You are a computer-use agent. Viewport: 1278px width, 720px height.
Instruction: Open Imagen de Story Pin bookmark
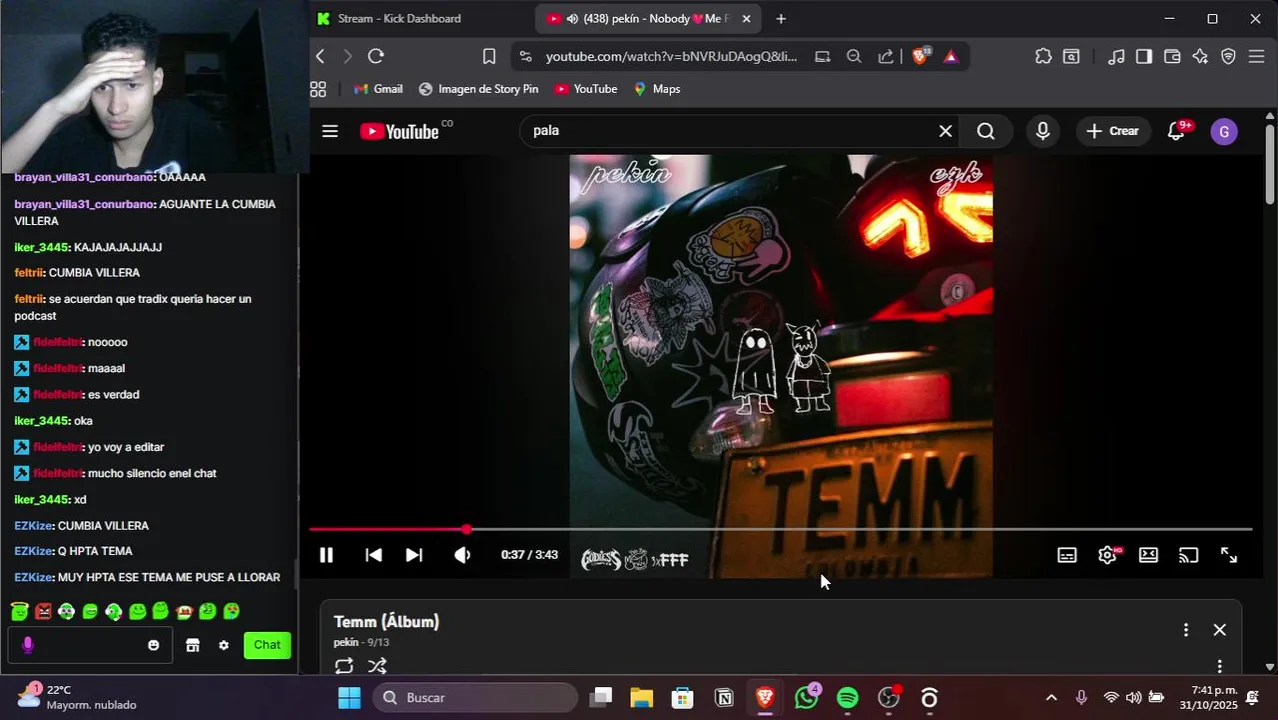point(478,89)
